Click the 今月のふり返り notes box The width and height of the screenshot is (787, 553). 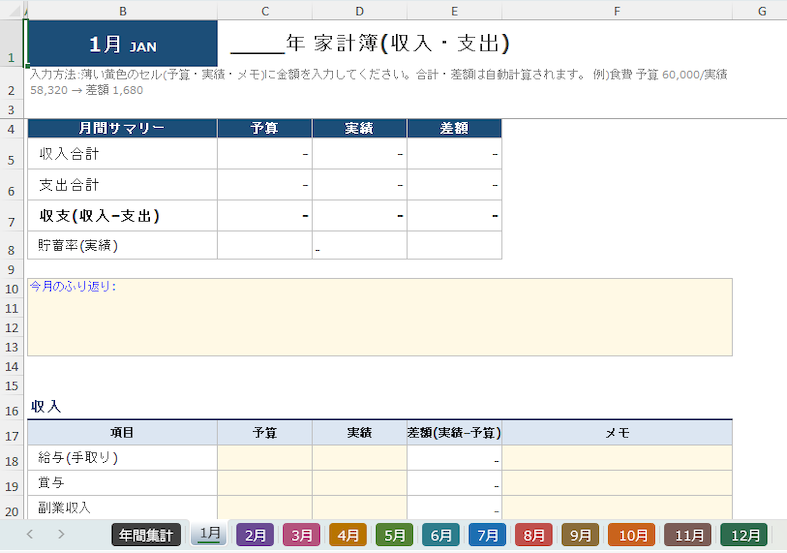point(380,317)
